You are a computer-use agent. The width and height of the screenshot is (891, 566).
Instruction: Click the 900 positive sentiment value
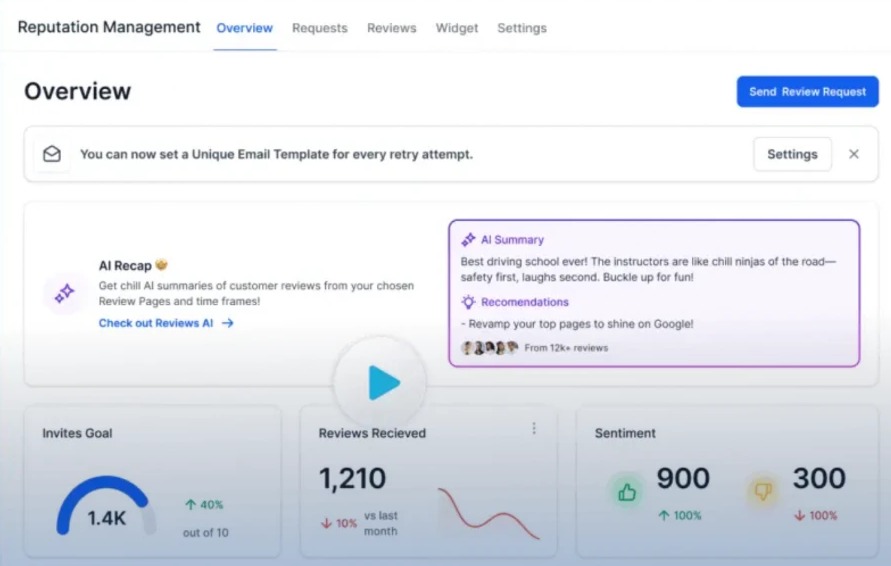coord(683,478)
